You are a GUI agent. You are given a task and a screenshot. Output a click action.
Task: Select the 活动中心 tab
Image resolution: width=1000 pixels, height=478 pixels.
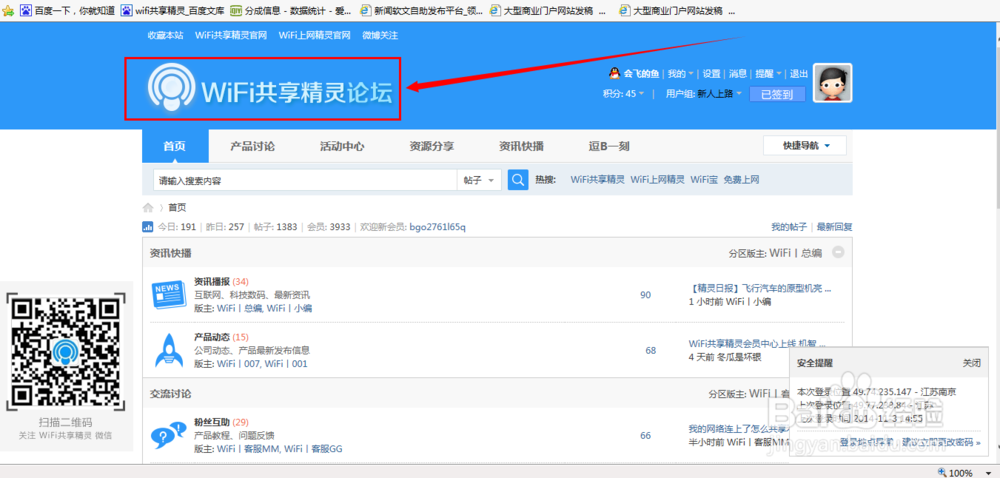342,146
